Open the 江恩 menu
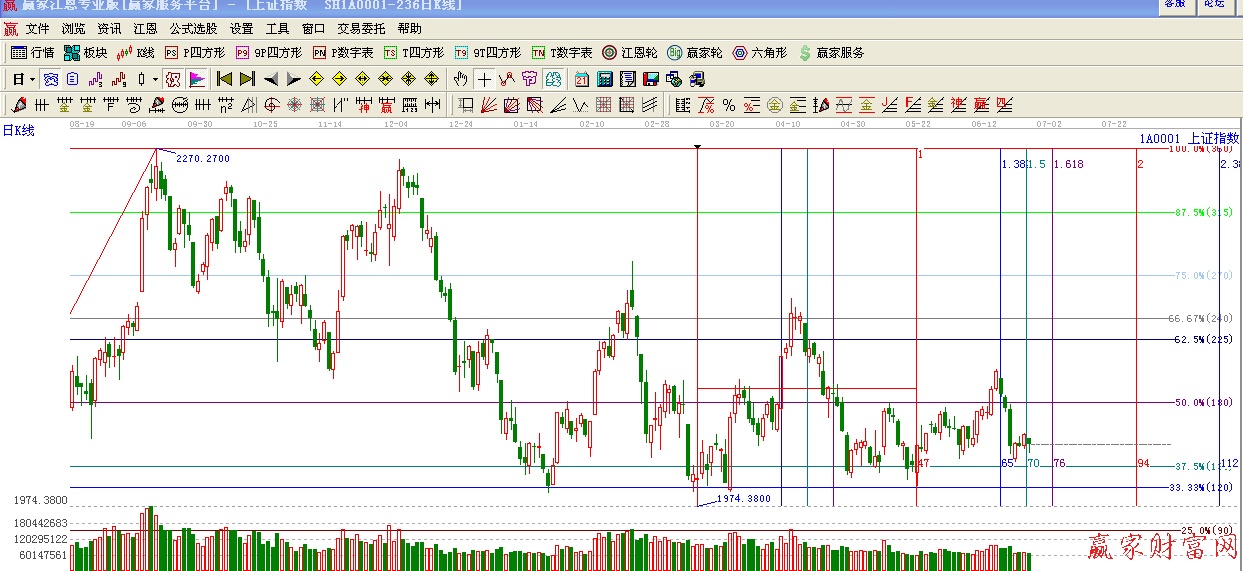The height and width of the screenshot is (571, 1243). point(145,29)
